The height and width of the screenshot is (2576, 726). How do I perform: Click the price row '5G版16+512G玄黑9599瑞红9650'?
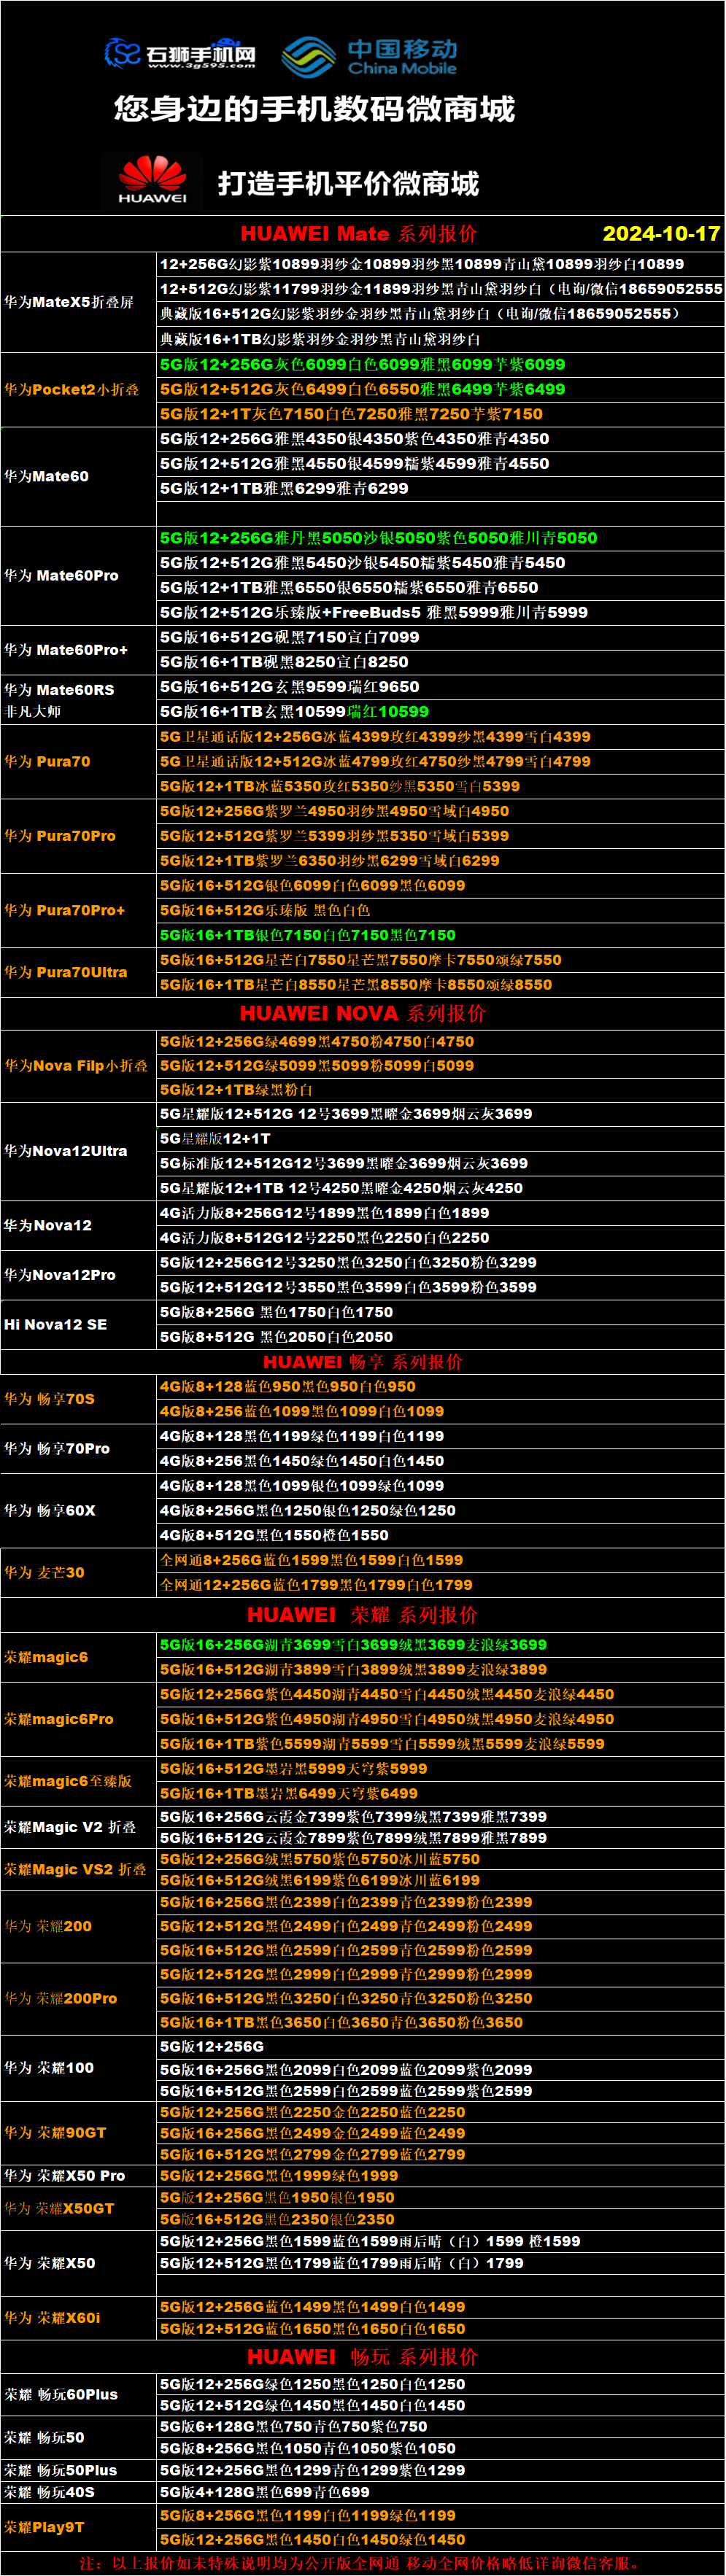[440, 687]
